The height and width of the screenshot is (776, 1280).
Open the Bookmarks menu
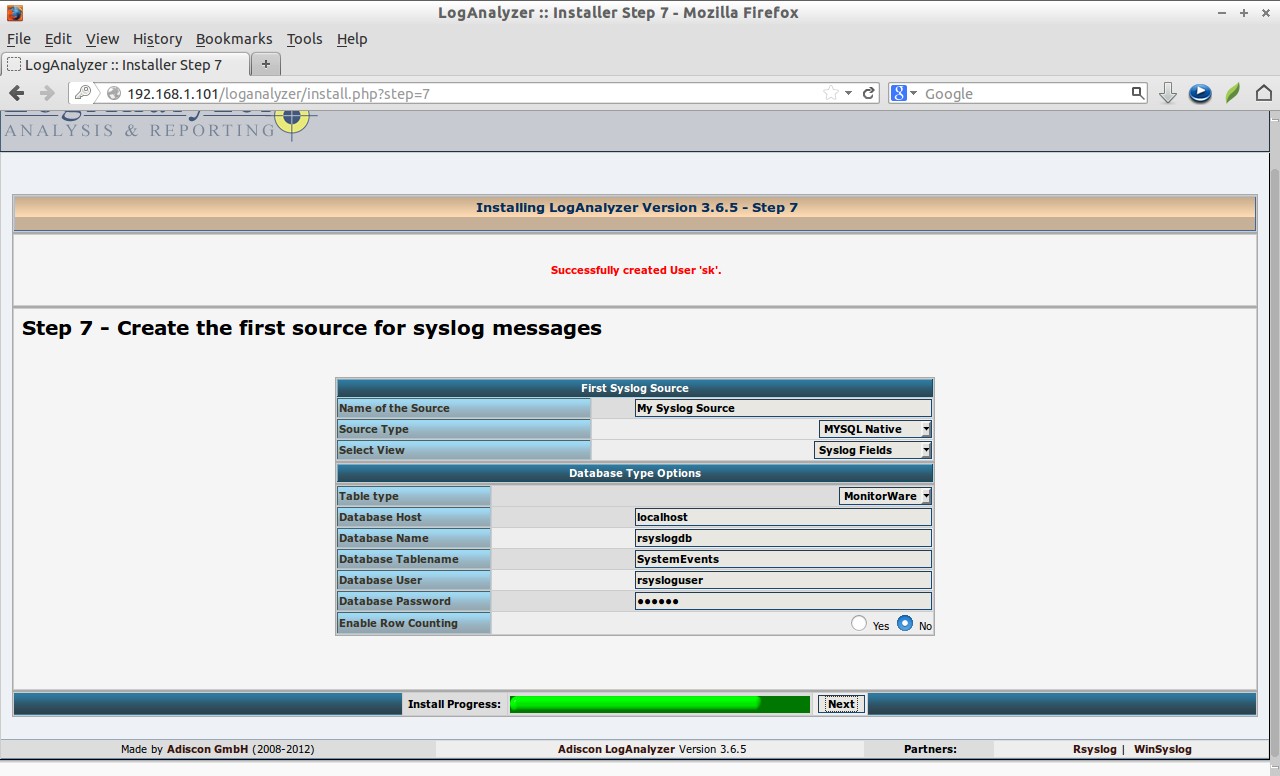tap(234, 39)
